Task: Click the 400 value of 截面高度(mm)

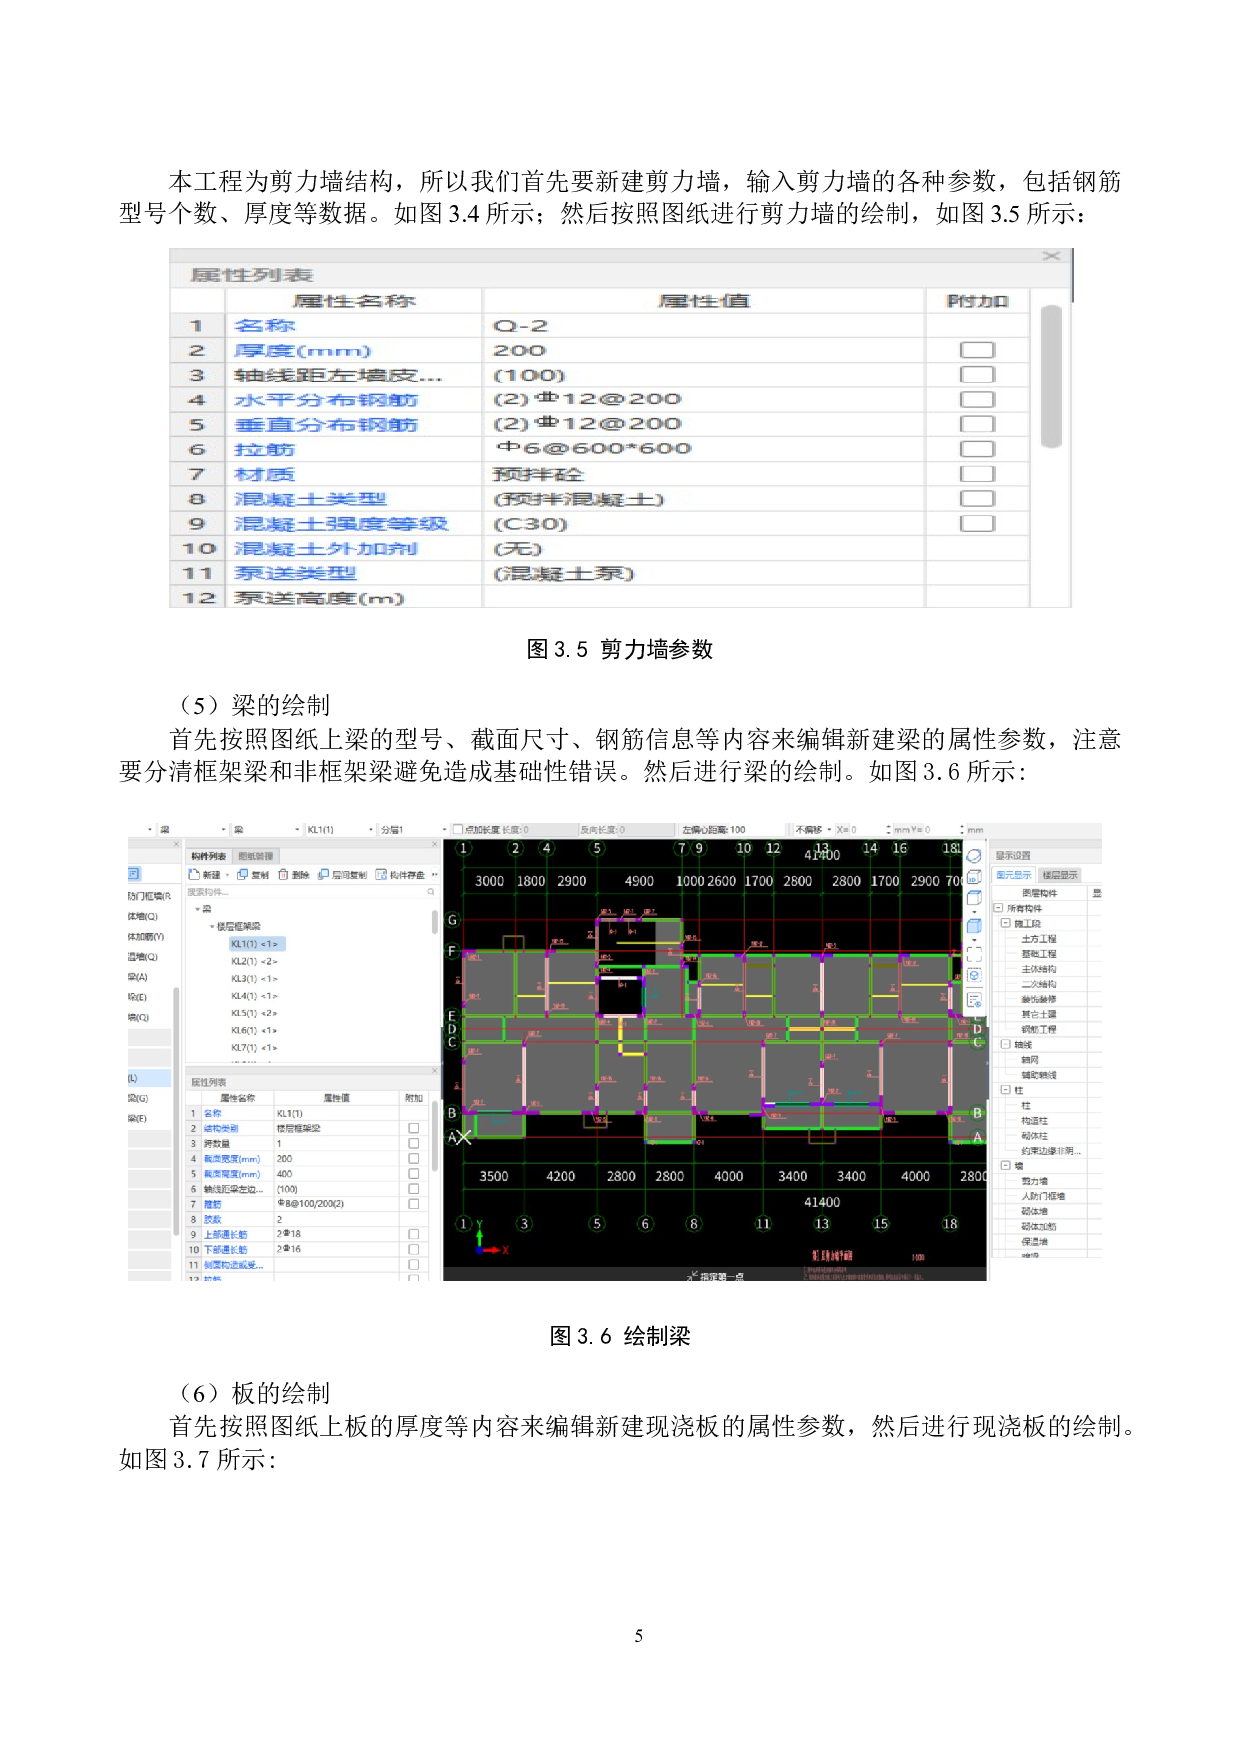Action: pyautogui.click(x=284, y=1174)
